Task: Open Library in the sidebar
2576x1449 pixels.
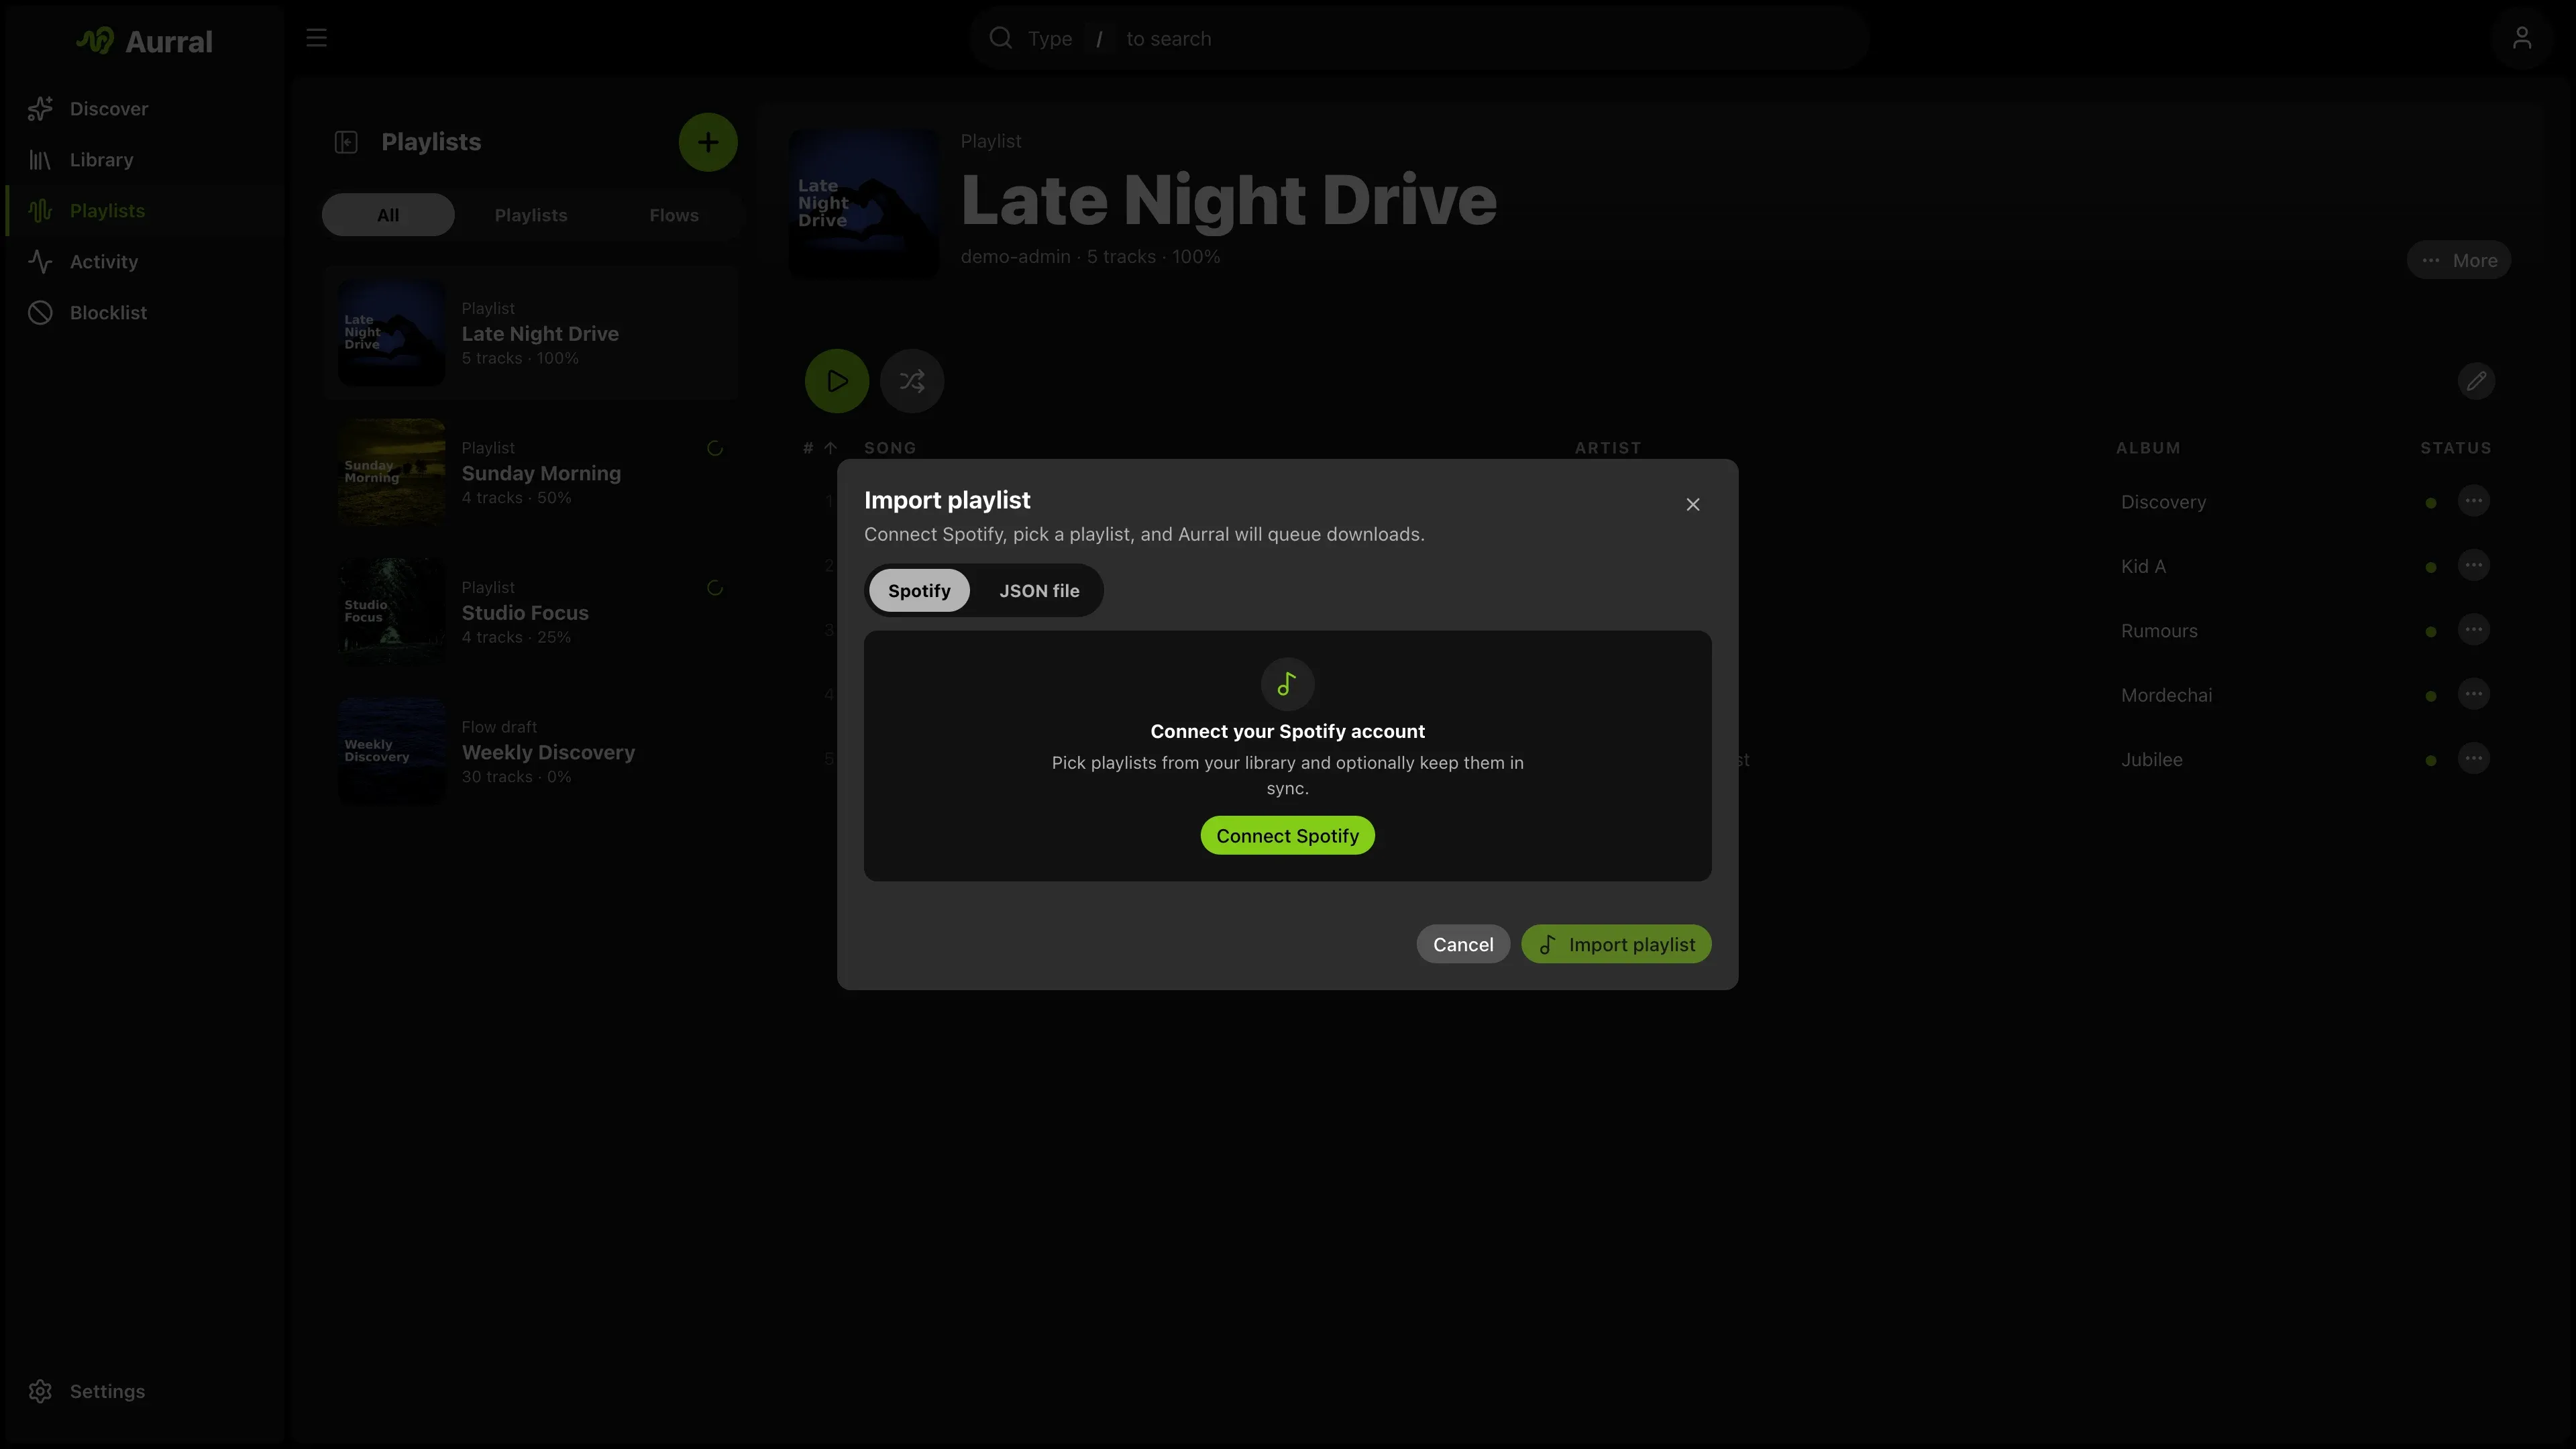Action: click(x=145, y=159)
